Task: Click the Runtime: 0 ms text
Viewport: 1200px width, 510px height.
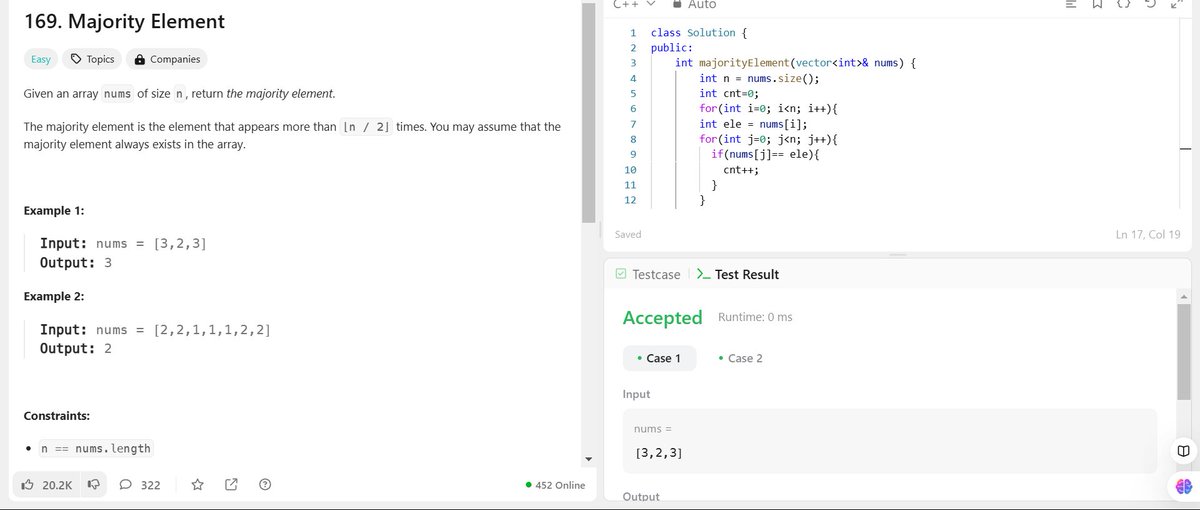Action: tap(755, 317)
